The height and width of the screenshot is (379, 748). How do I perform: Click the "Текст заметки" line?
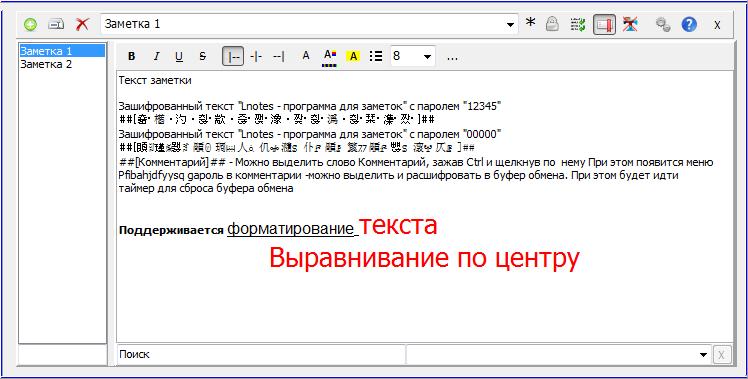click(155, 80)
